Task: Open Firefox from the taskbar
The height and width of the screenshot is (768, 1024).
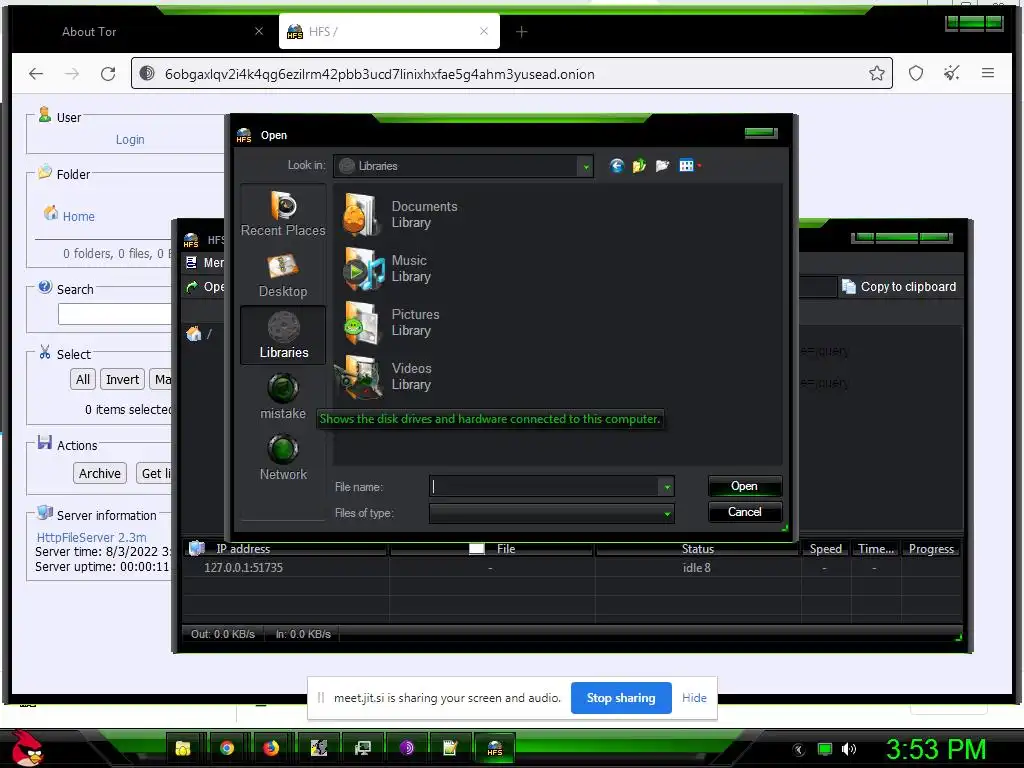Action: [271, 748]
